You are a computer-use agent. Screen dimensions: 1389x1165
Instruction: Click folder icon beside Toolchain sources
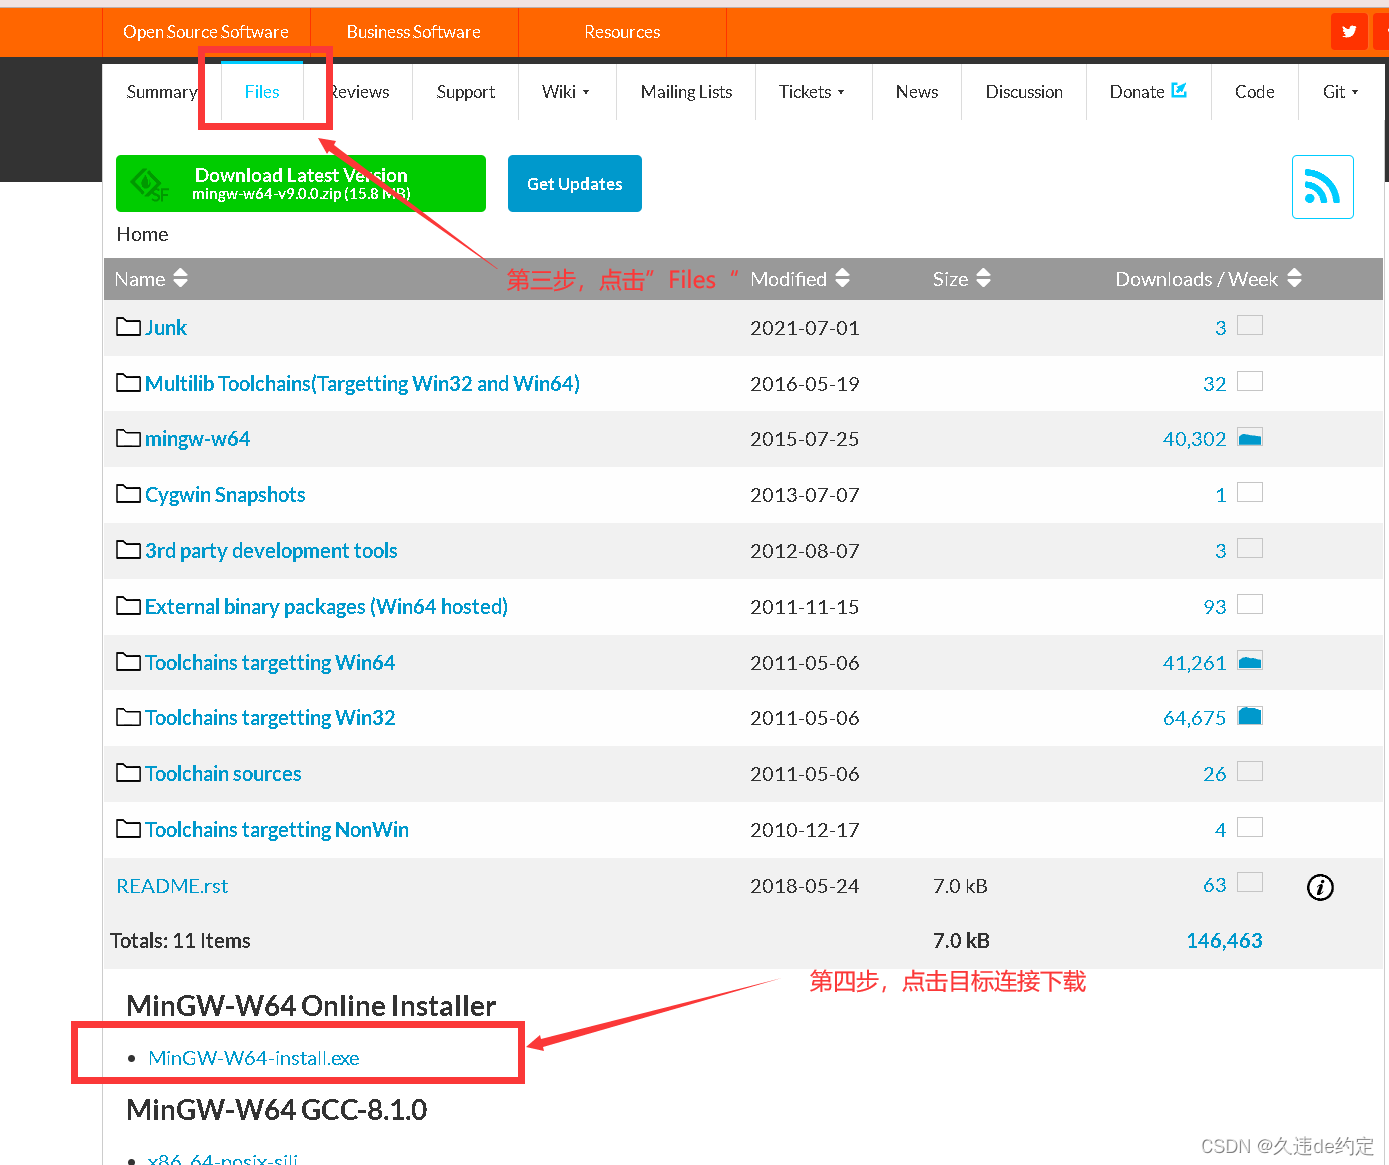point(128,773)
